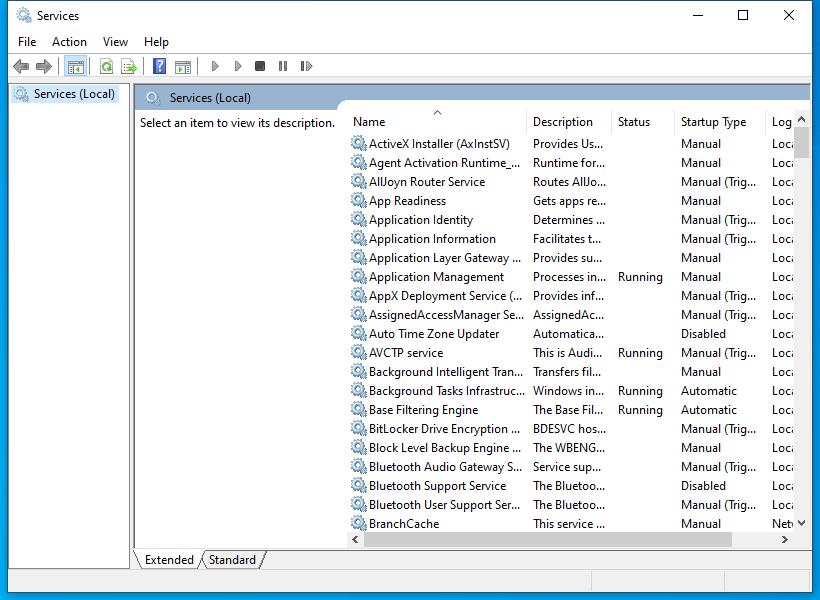The width and height of the screenshot is (820, 600).
Task: Toggle Show/Hide Console Tree icon
Action: (x=75, y=66)
